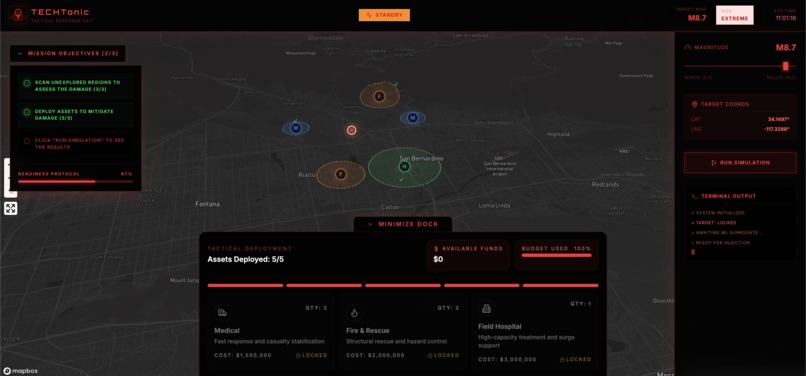Select the Medical asset card title
Screen dimensions: 806x376
[x=227, y=331]
